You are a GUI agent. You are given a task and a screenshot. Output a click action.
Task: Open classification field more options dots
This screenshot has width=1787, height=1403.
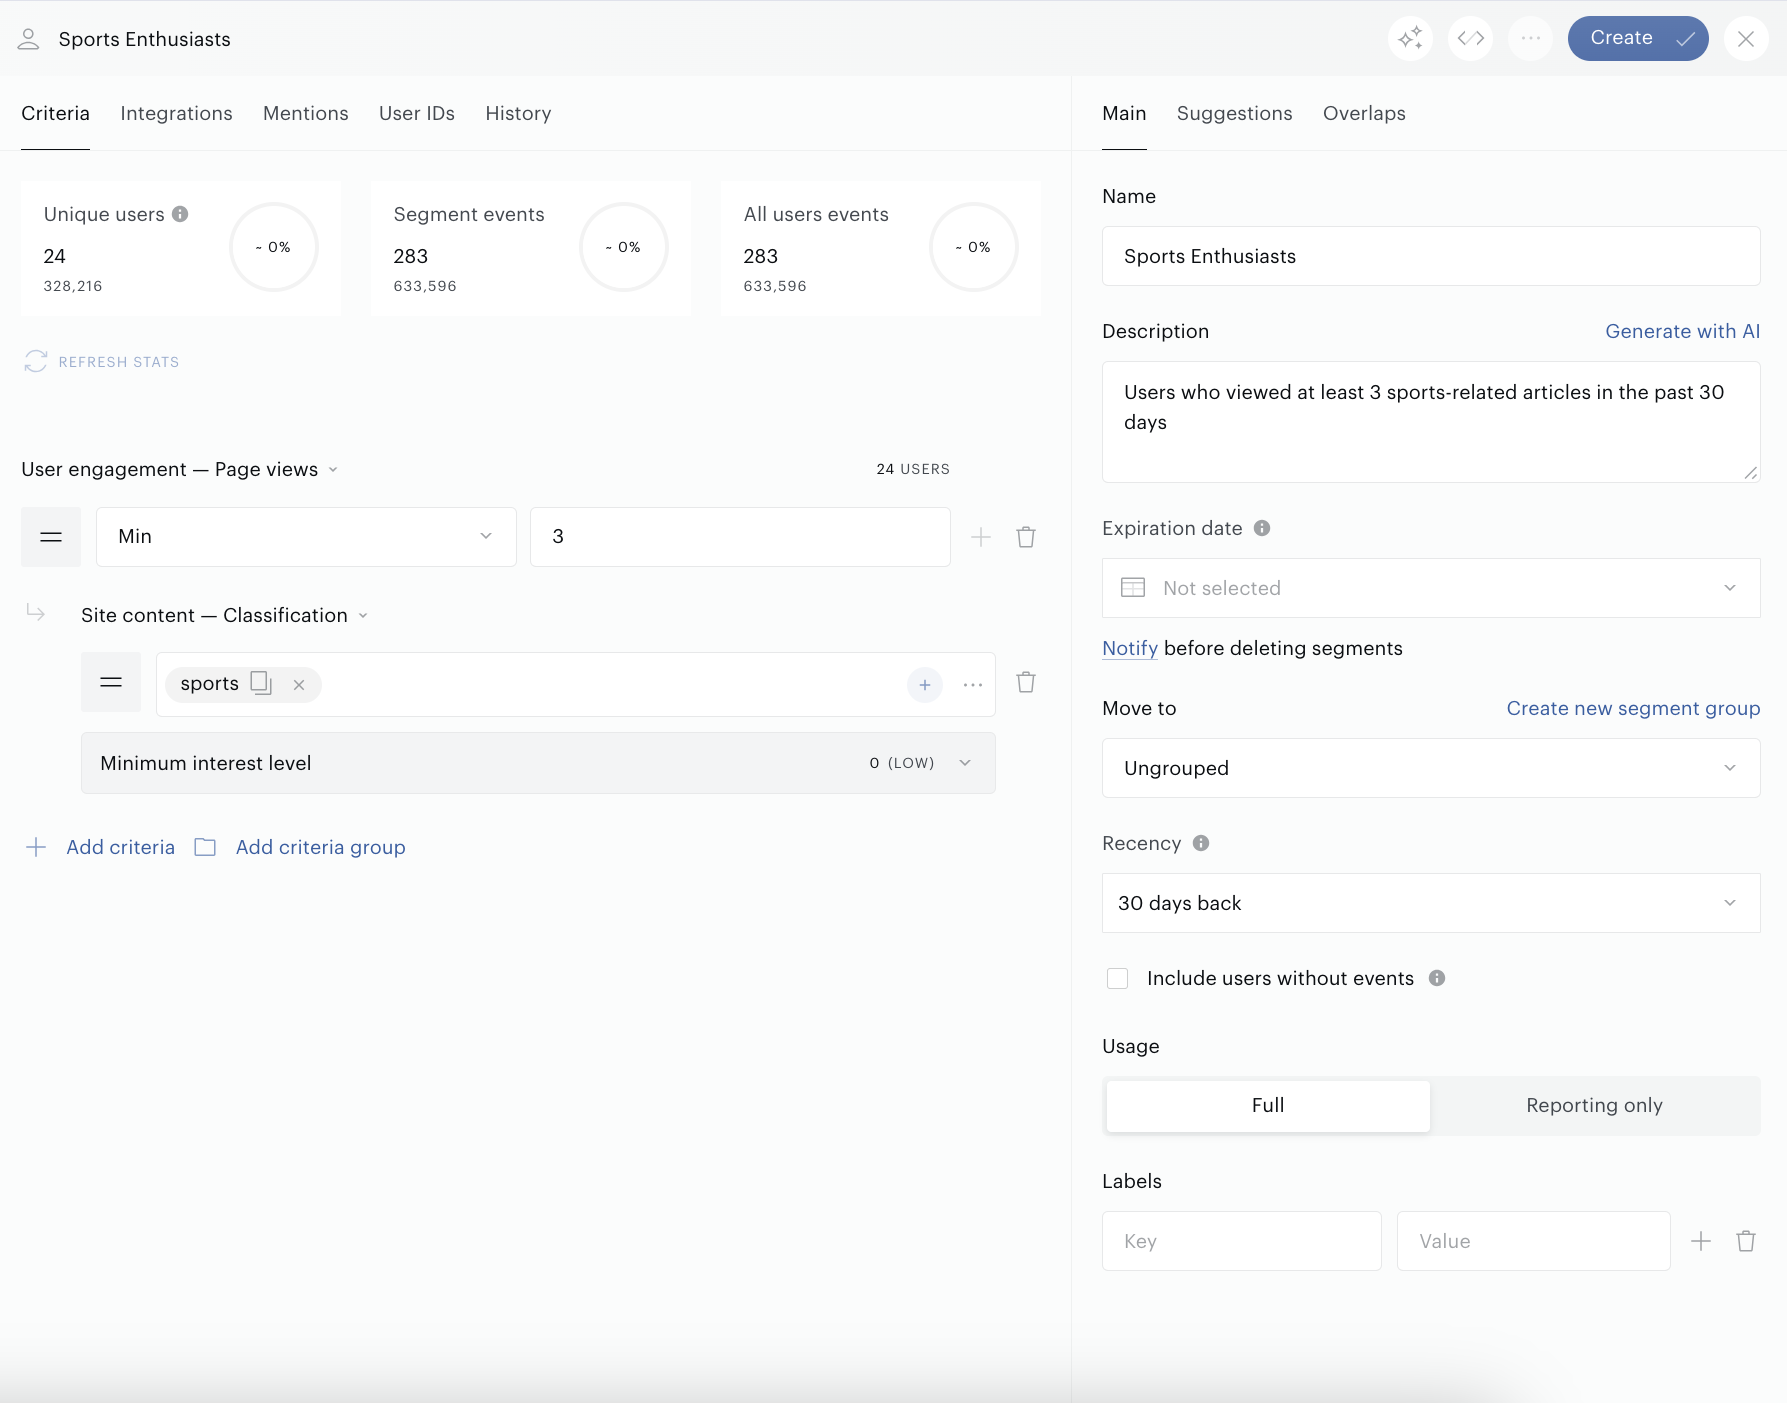click(x=973, y=685)
